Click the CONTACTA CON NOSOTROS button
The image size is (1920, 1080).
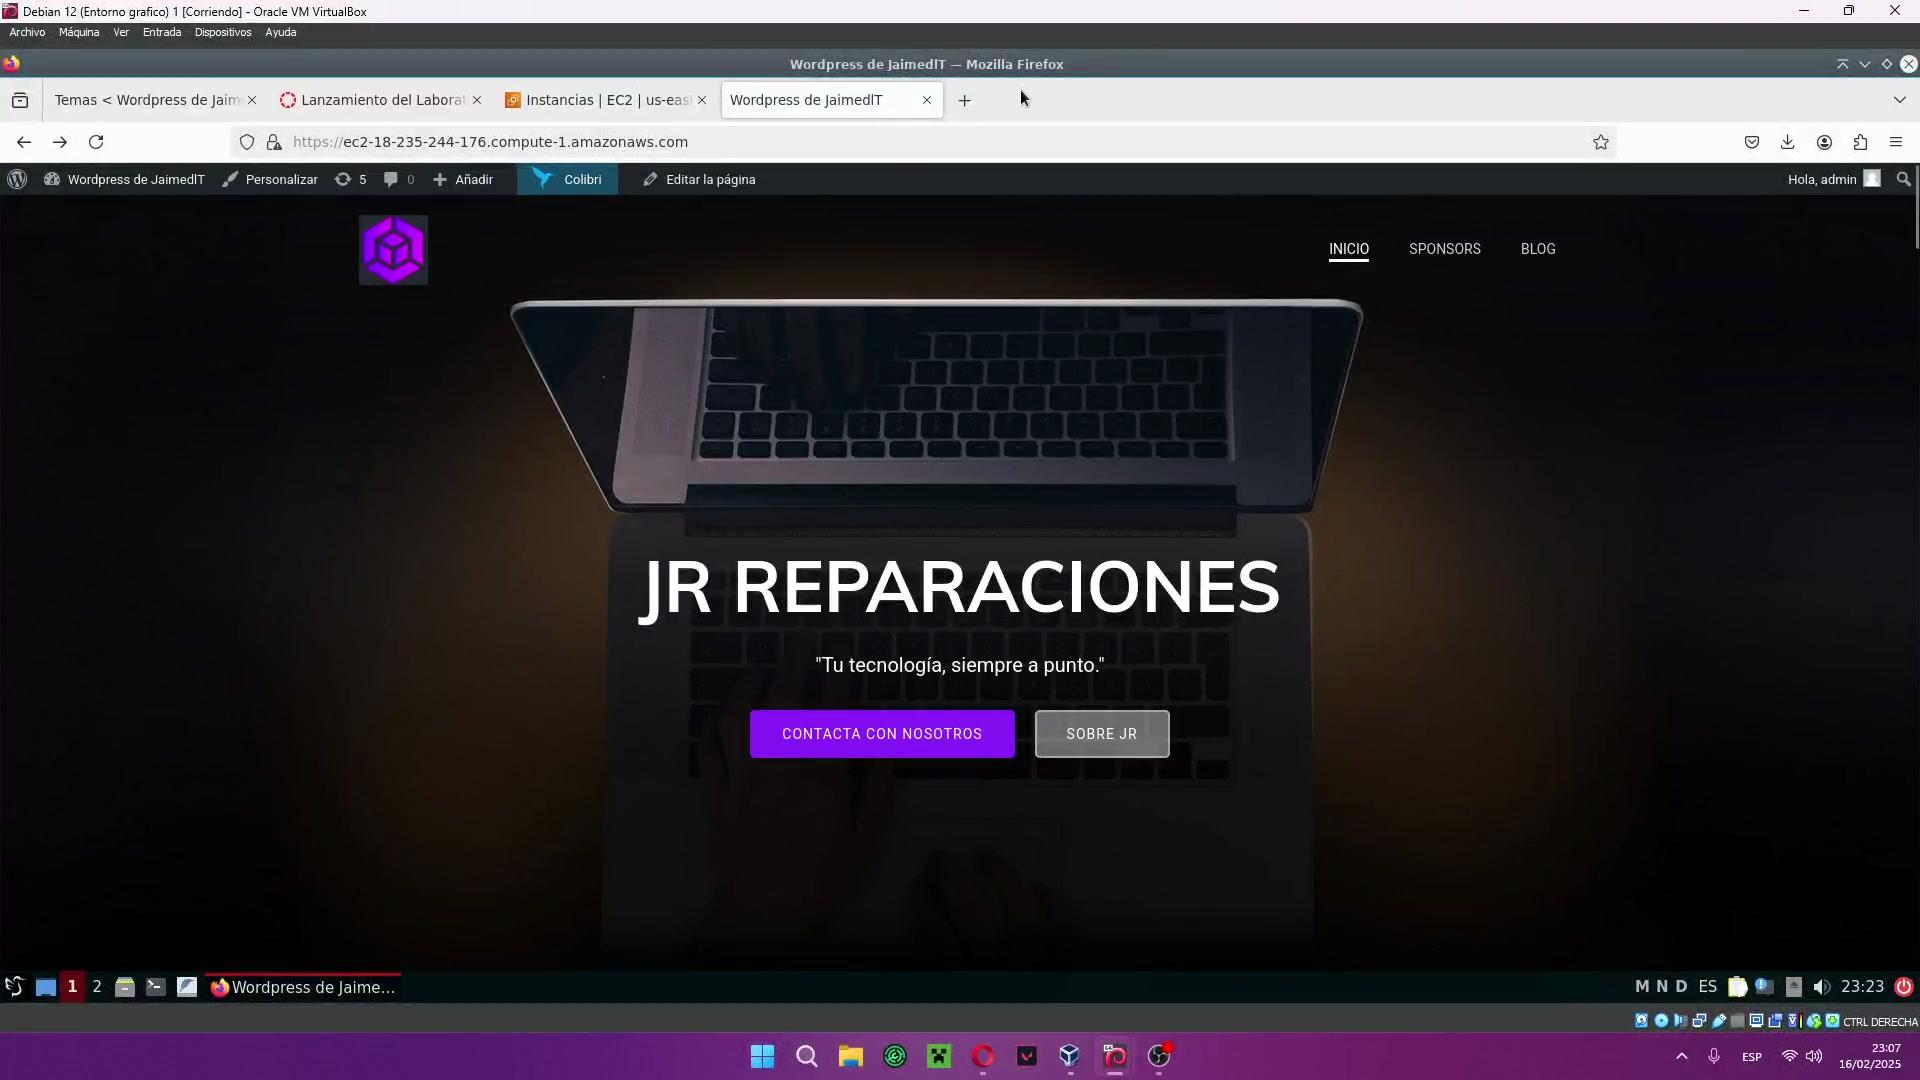[x=882, y=734]
